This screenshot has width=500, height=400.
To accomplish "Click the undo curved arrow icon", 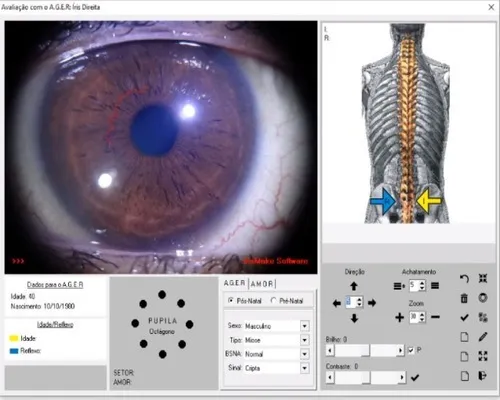I will [x=464, y=278].
